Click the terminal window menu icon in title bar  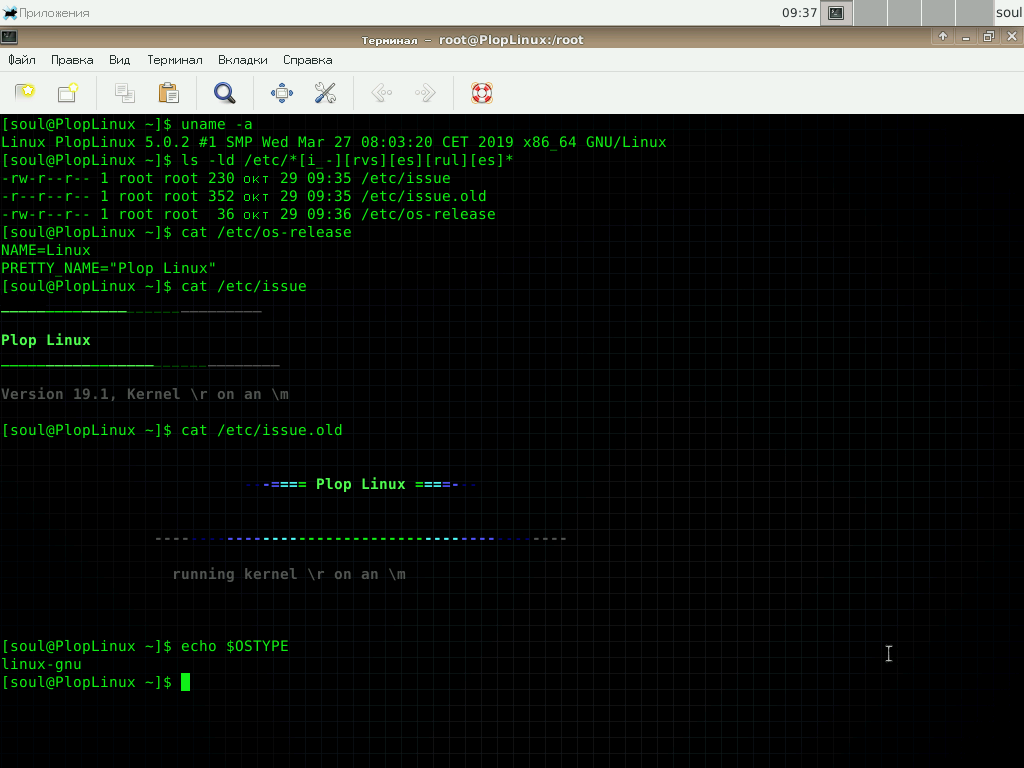[x=9, y=38]
